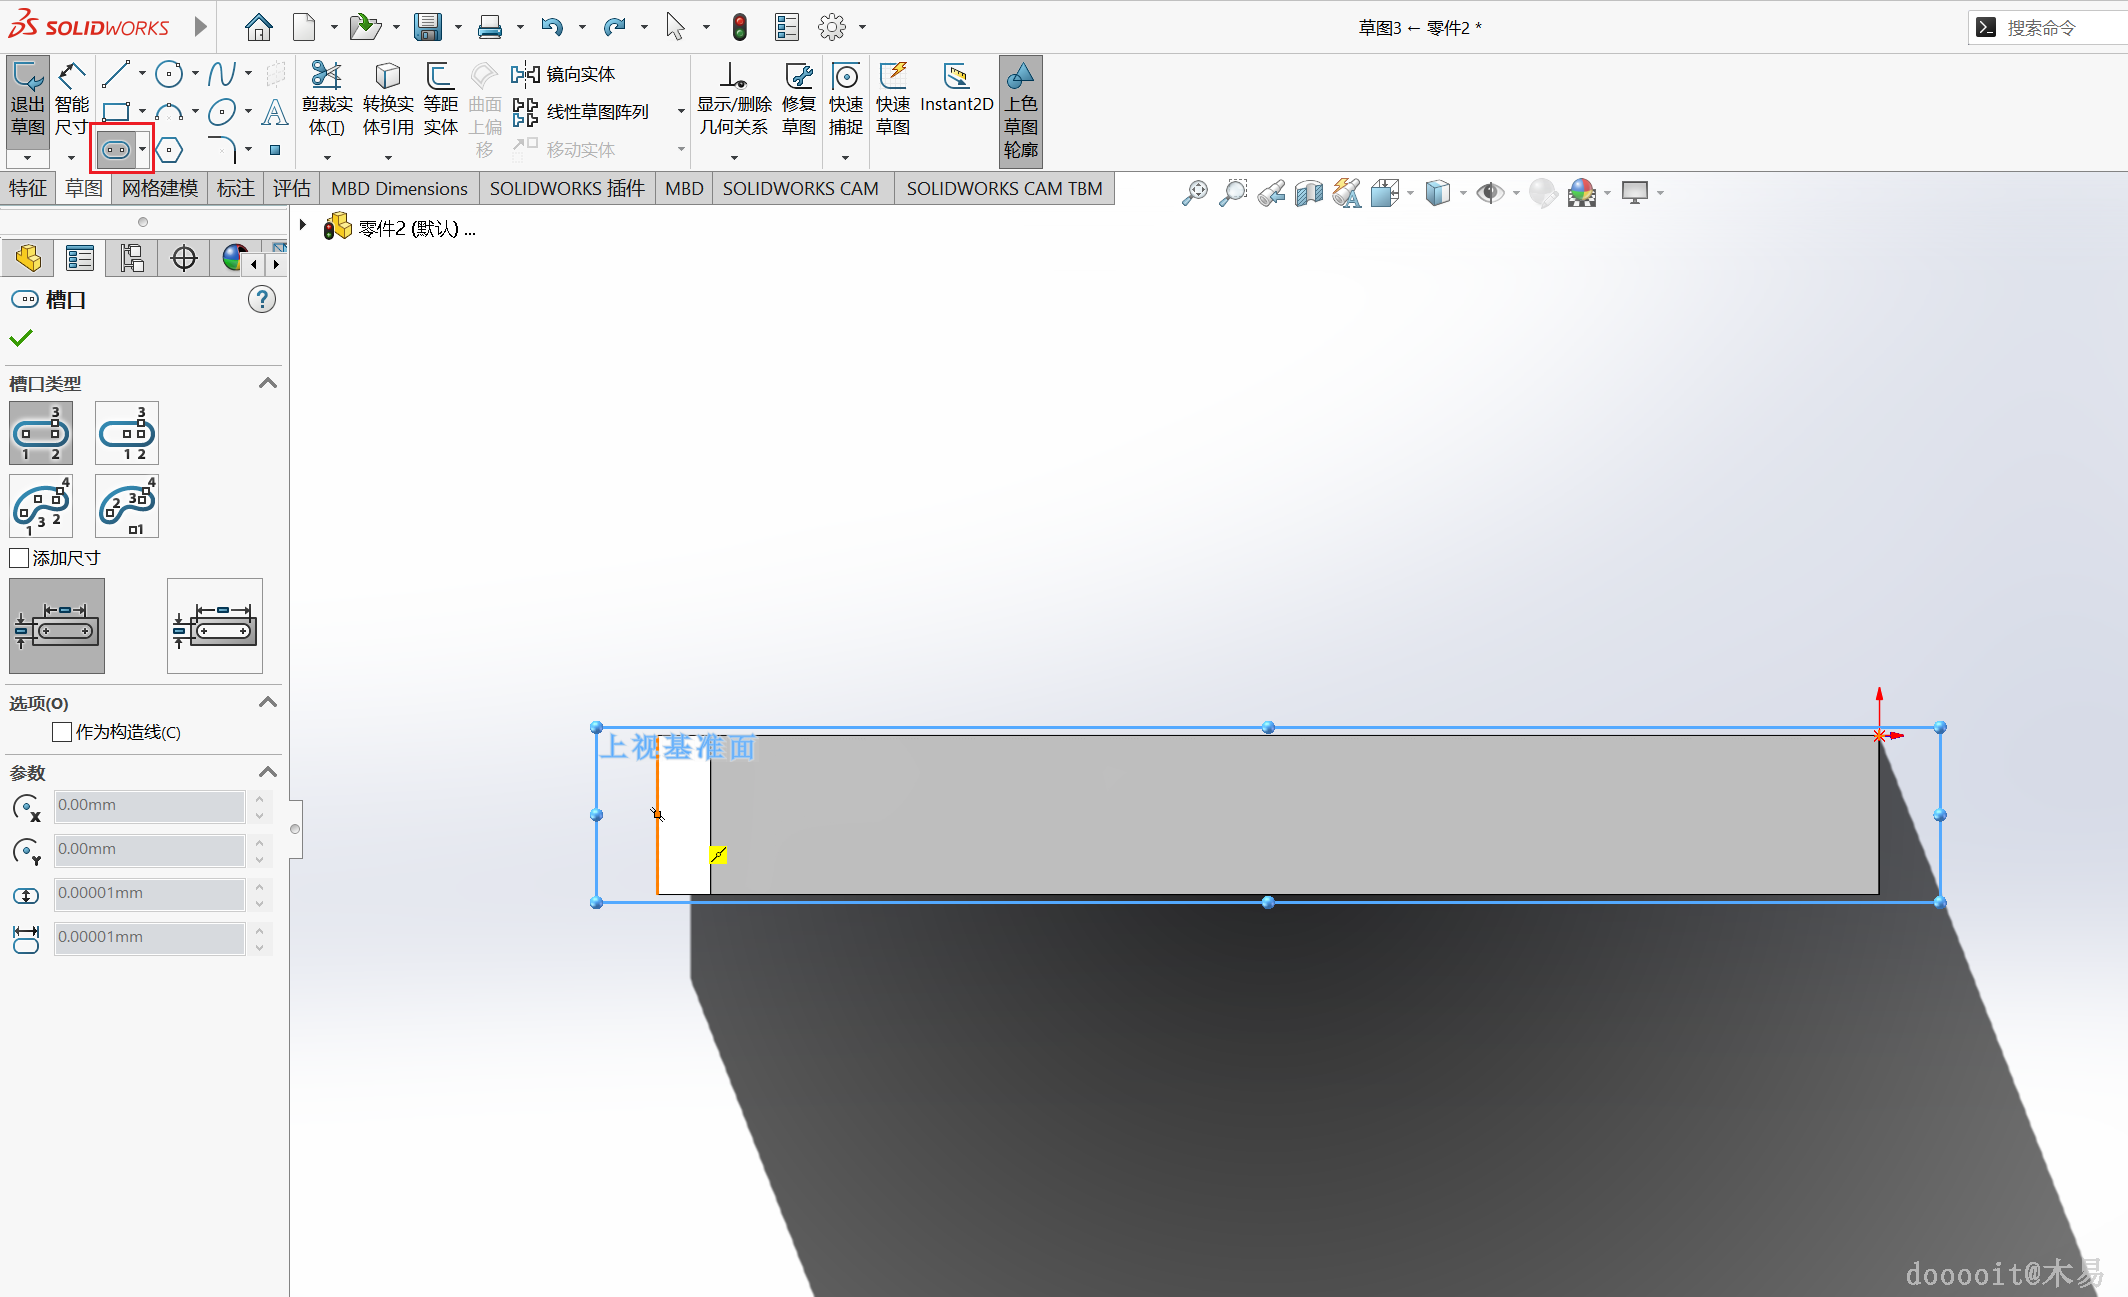
Task: Check 作为构造线 construction option
Action: click(x=62, y=732)
